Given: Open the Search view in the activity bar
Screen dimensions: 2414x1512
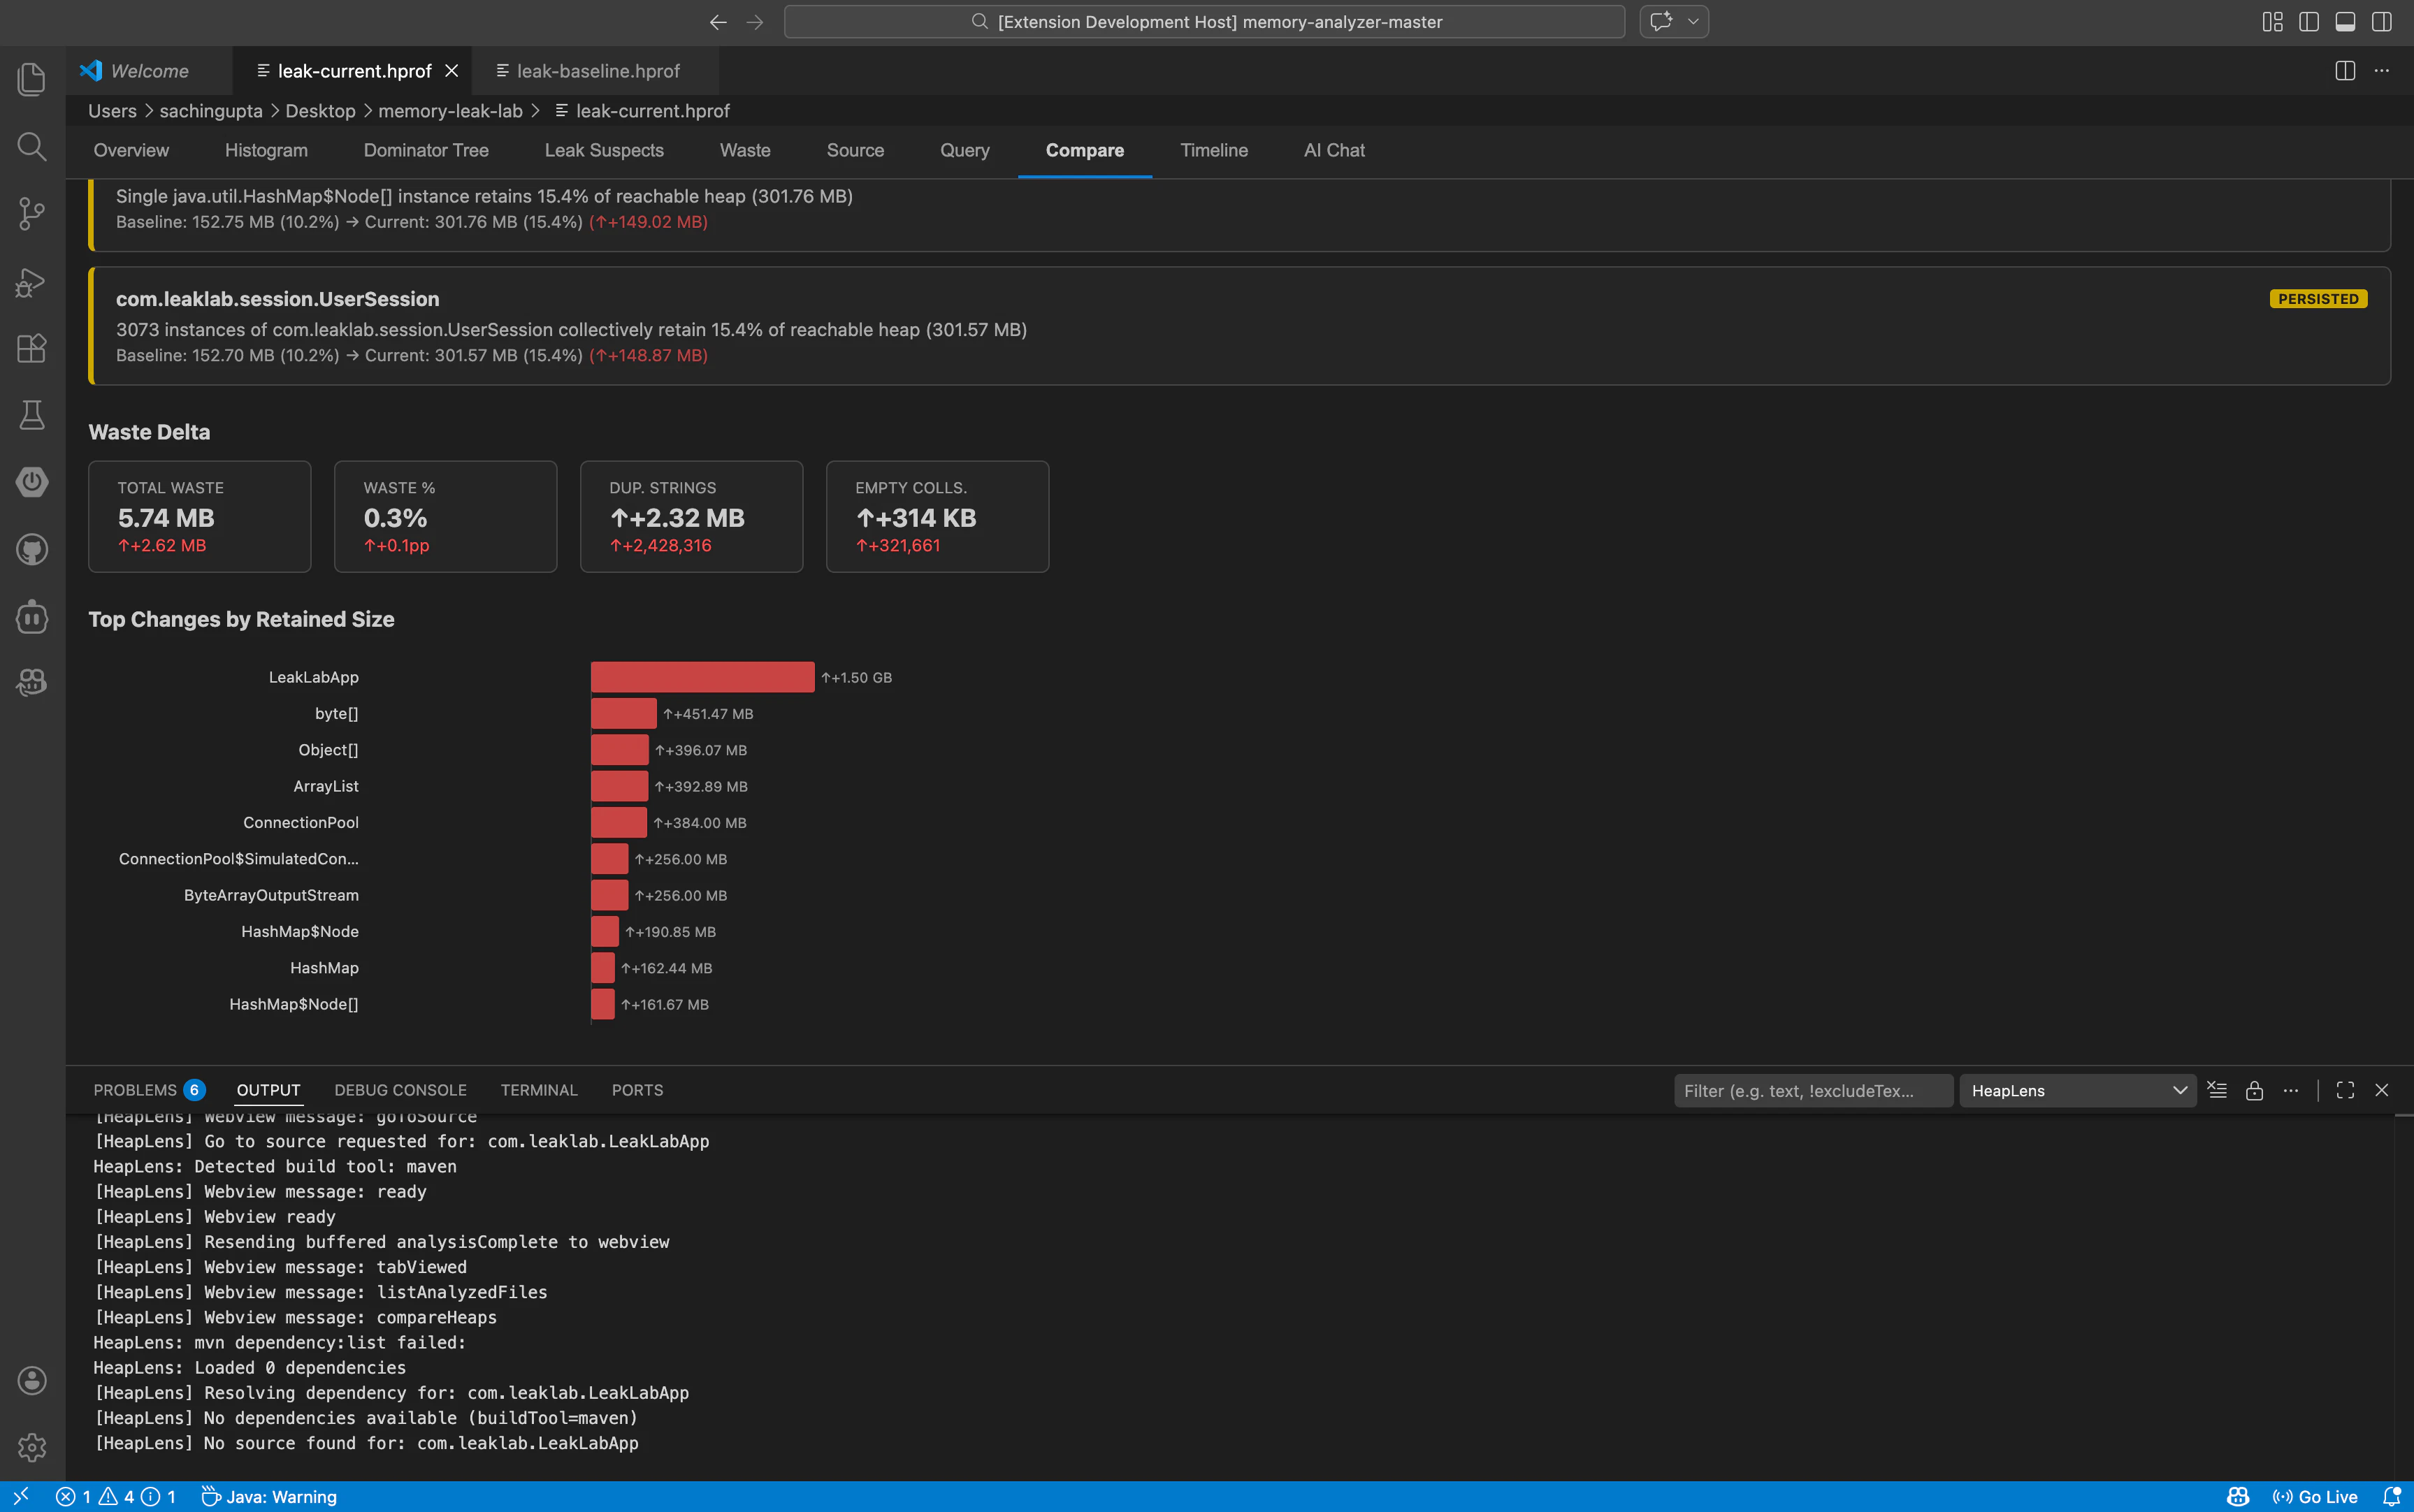Looking at the screenshot, I should coord(31,146).
